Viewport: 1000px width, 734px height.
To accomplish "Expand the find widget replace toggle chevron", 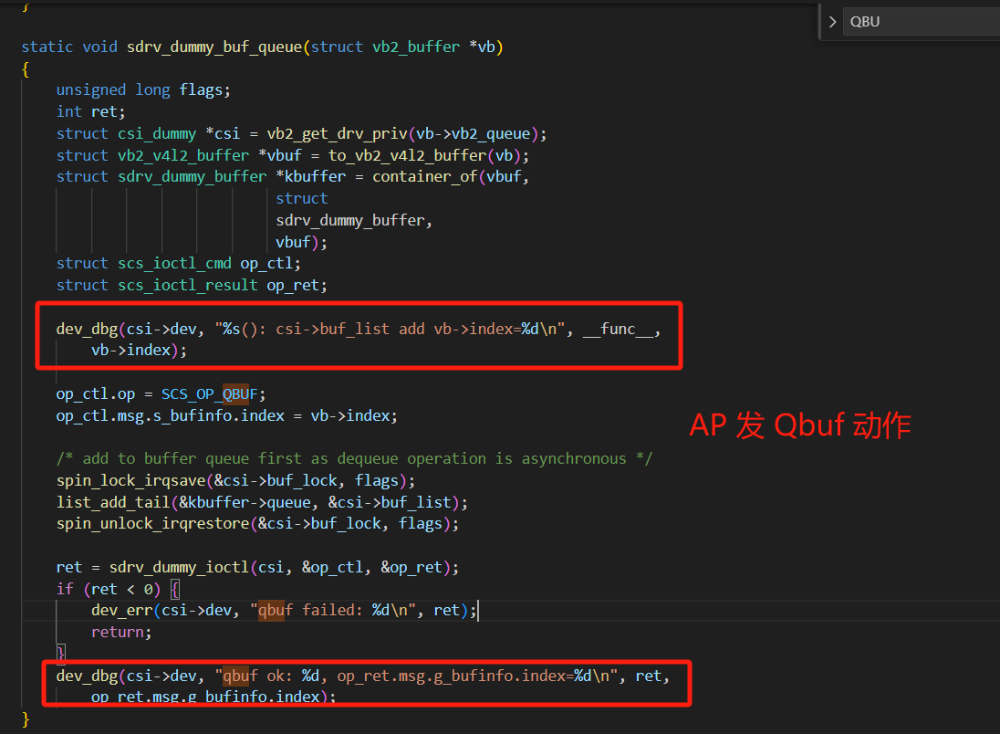I will 832,21.
